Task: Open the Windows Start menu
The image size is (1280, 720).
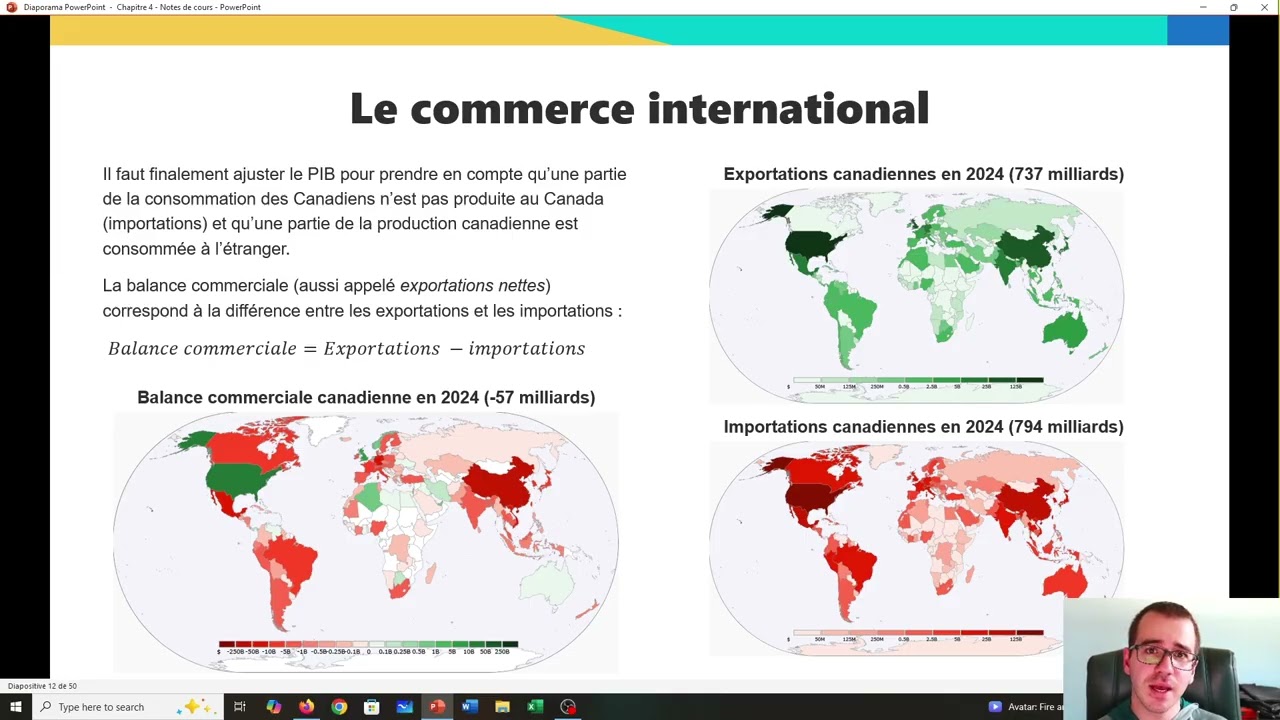Action: tap(15, 707)
